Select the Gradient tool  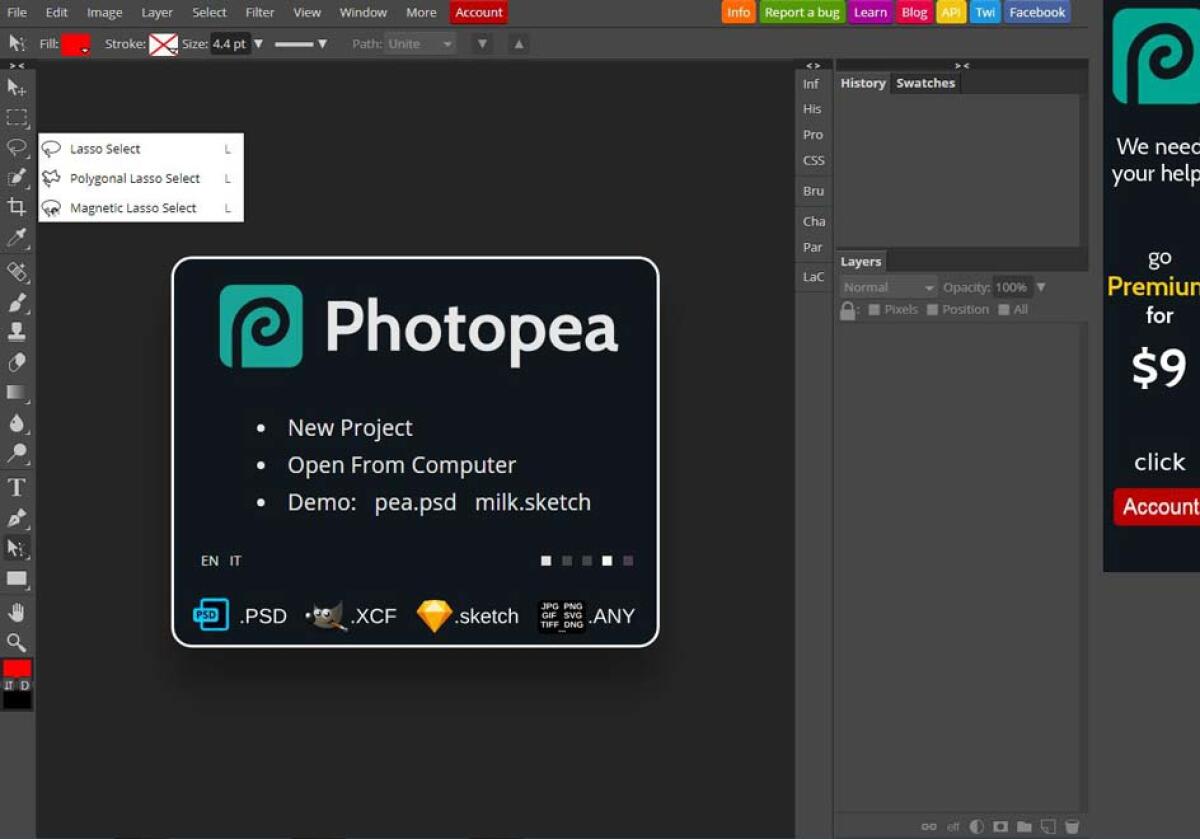(17, 392)
